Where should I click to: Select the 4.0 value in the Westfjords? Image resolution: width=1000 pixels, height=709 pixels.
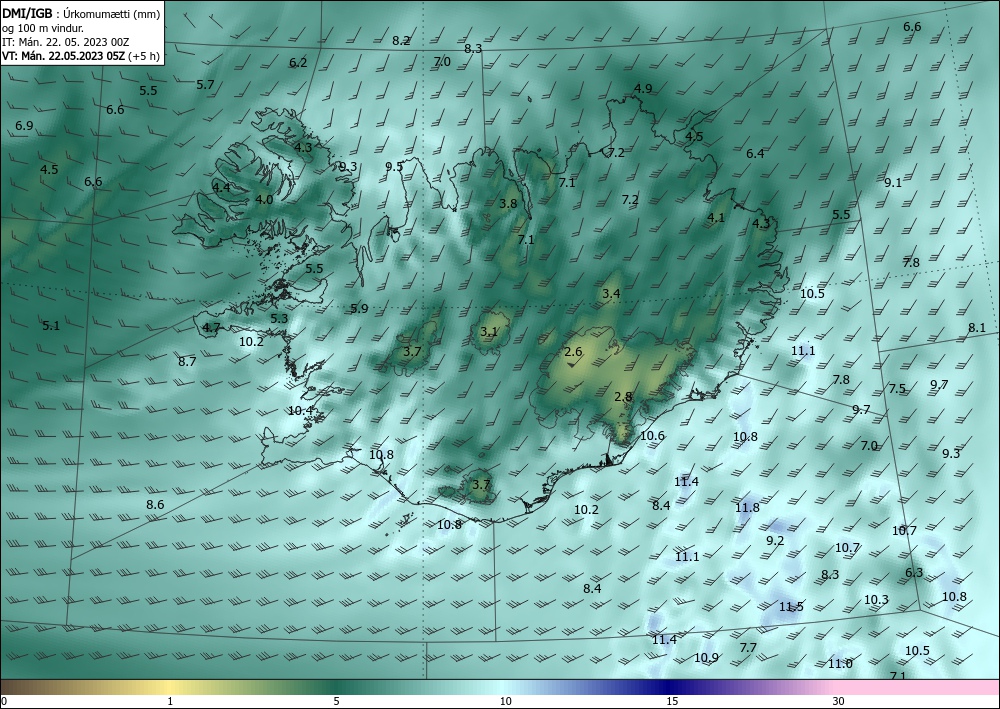click(x=264, y=200)
